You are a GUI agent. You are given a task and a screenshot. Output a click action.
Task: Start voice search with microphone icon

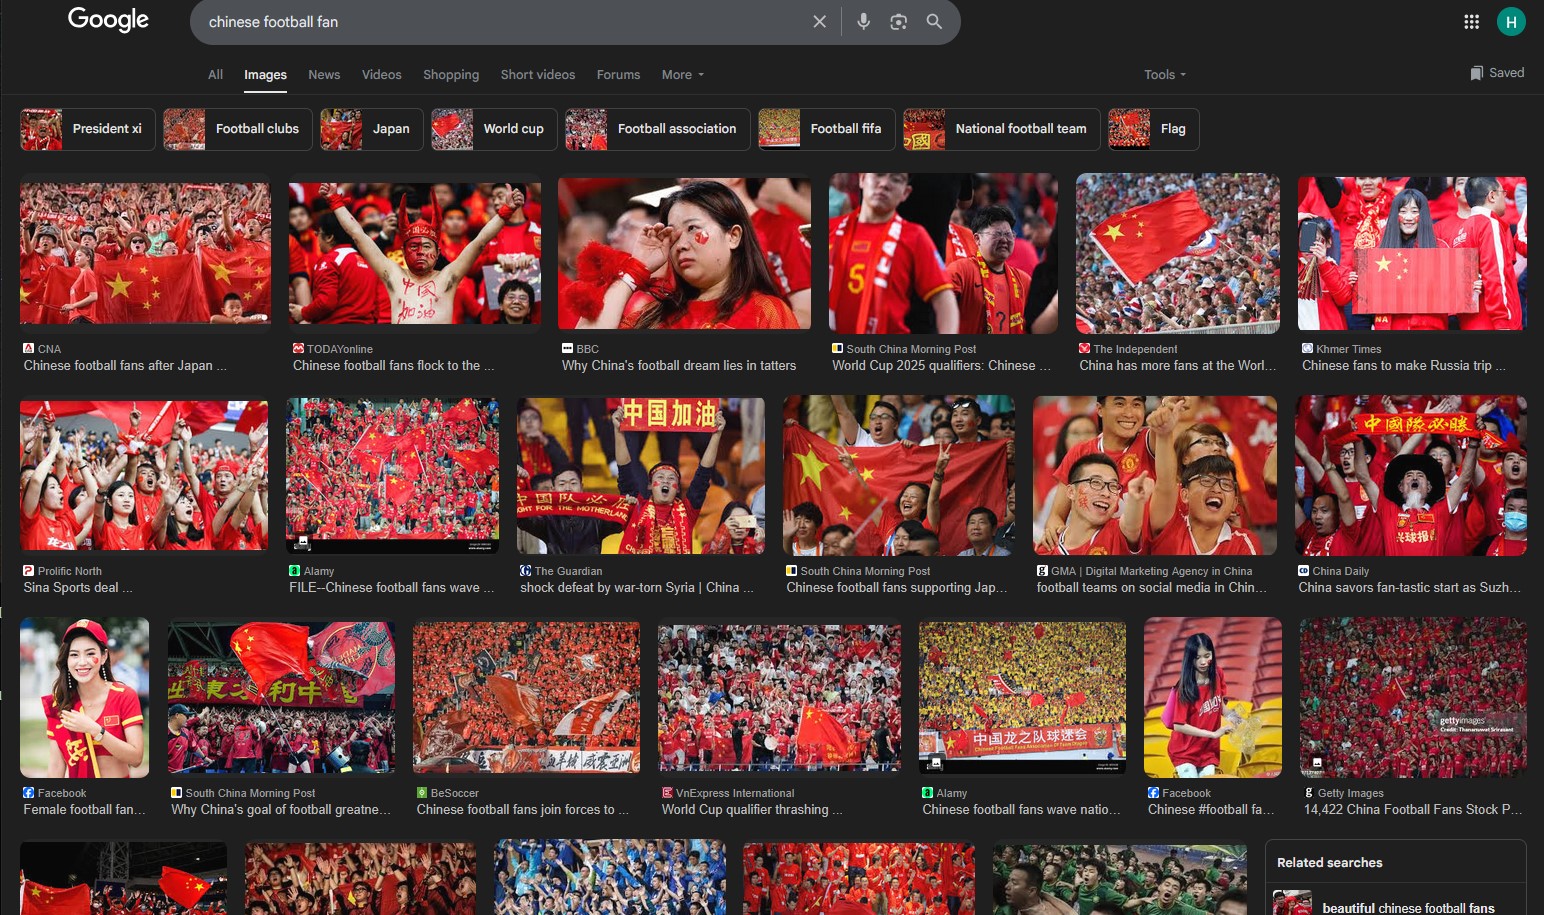click(x=864, y=22)
